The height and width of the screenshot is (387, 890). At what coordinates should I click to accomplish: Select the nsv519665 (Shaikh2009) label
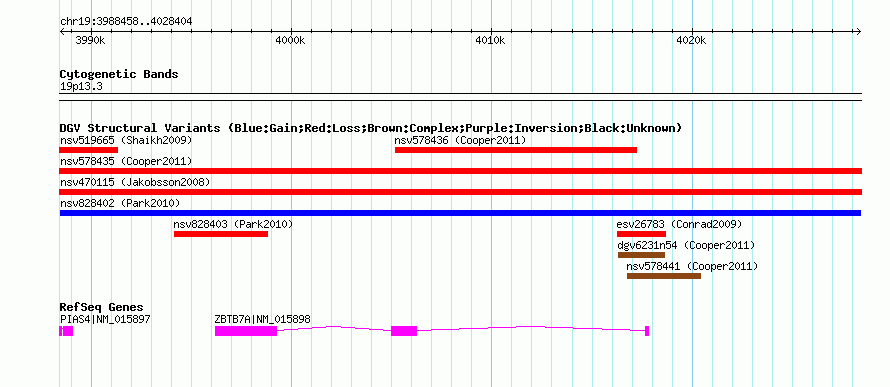click(126, 140)
